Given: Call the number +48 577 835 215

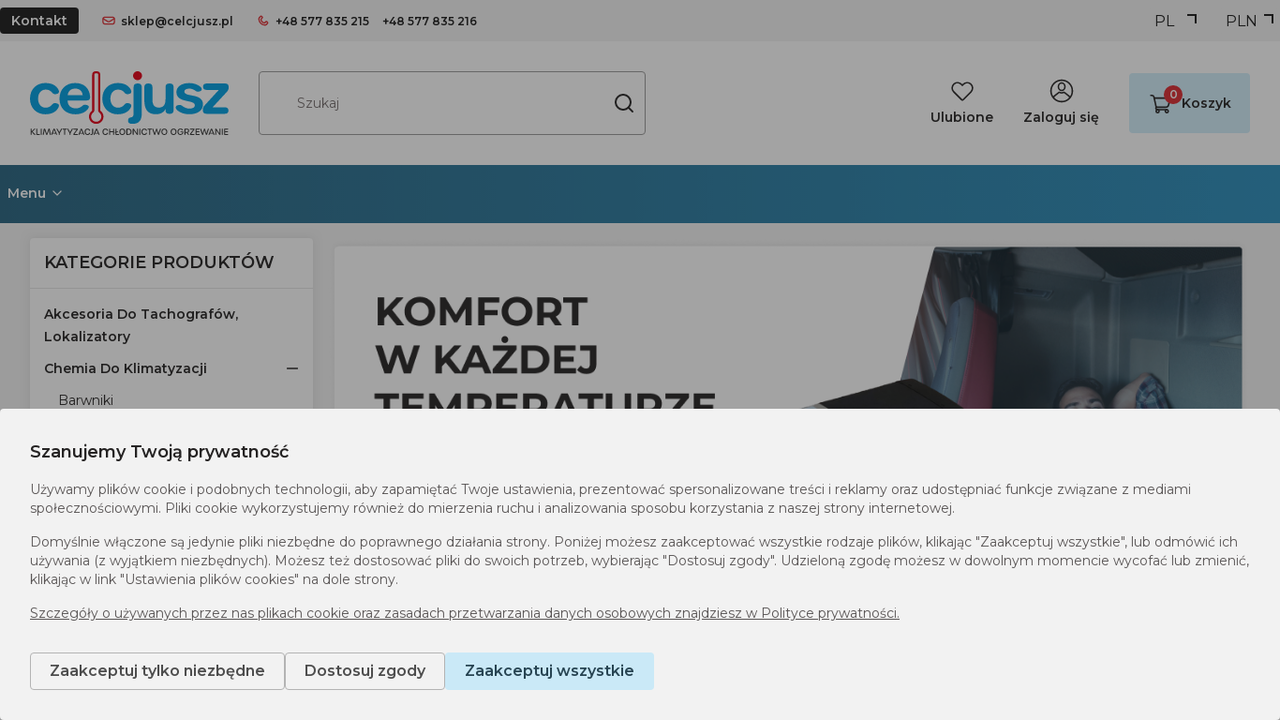Looking at the screenshot, I should coord(322,21).
